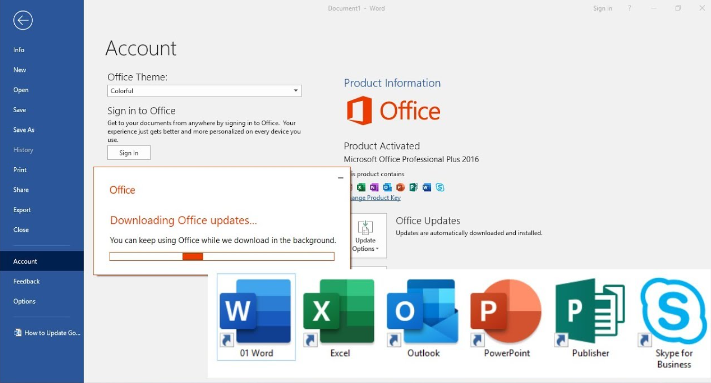The width and height of the screenshot is (711, 383).
Task: Click small Word icon under product contains
Action: (x=427, y=187)
